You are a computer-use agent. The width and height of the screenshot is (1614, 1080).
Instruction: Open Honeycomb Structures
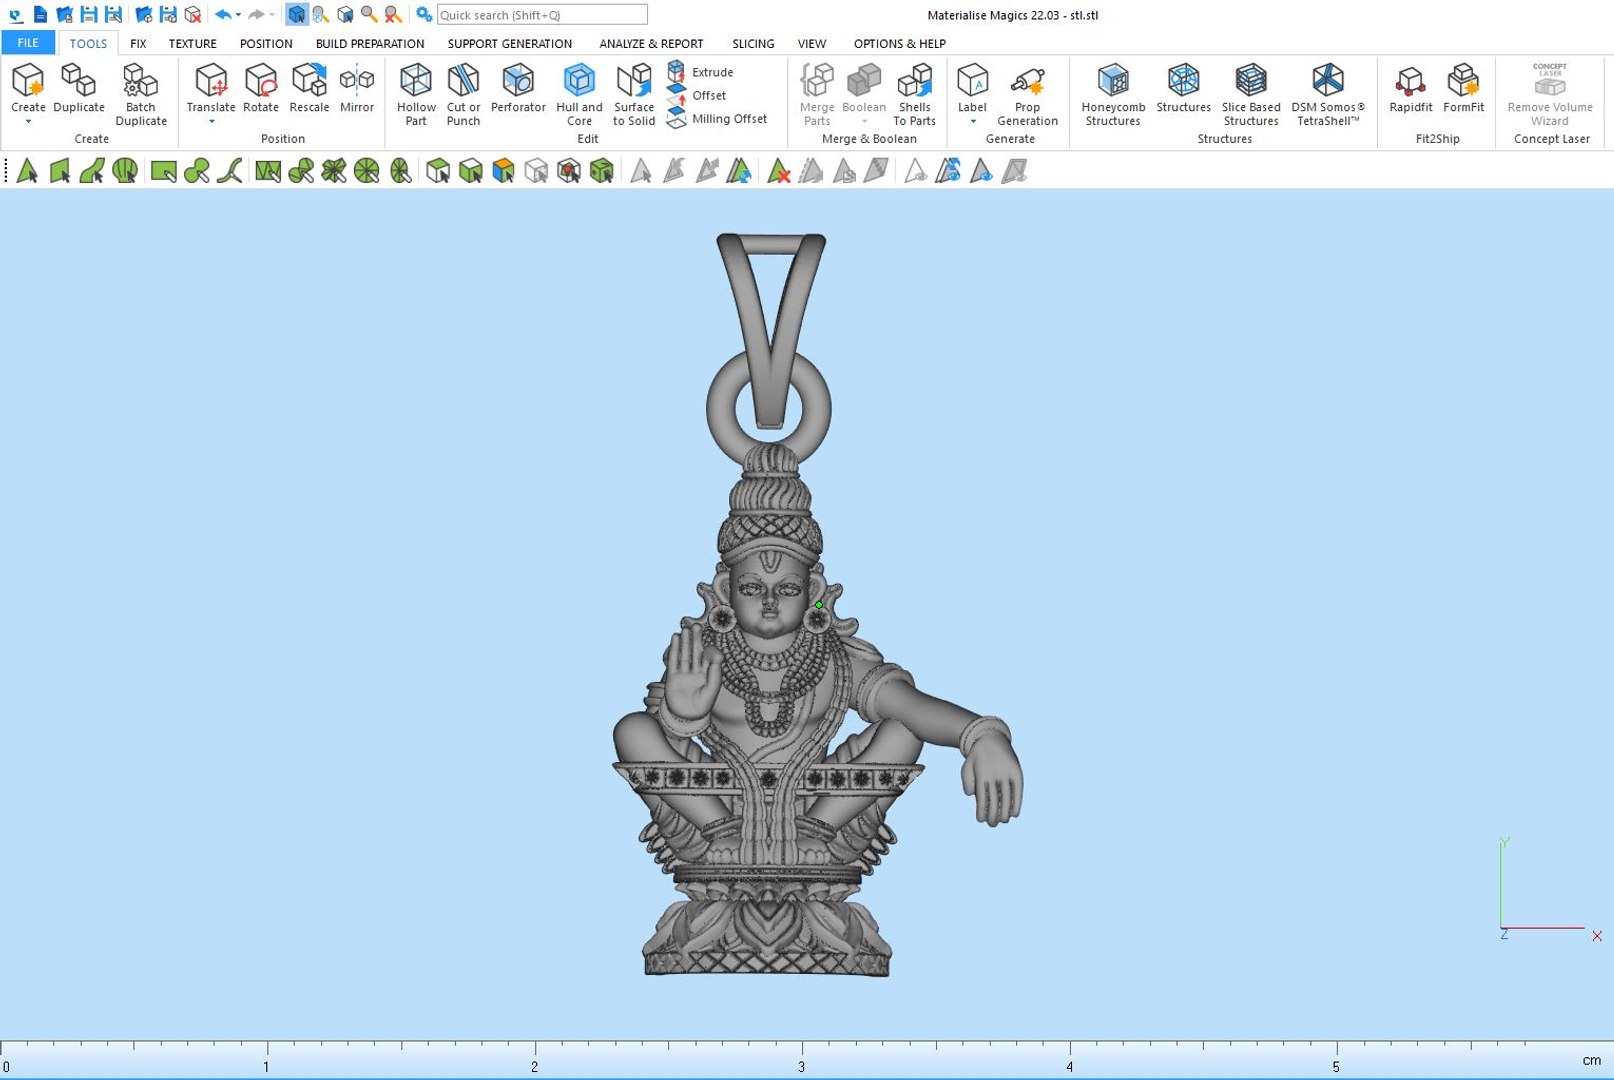(1113, 94)
